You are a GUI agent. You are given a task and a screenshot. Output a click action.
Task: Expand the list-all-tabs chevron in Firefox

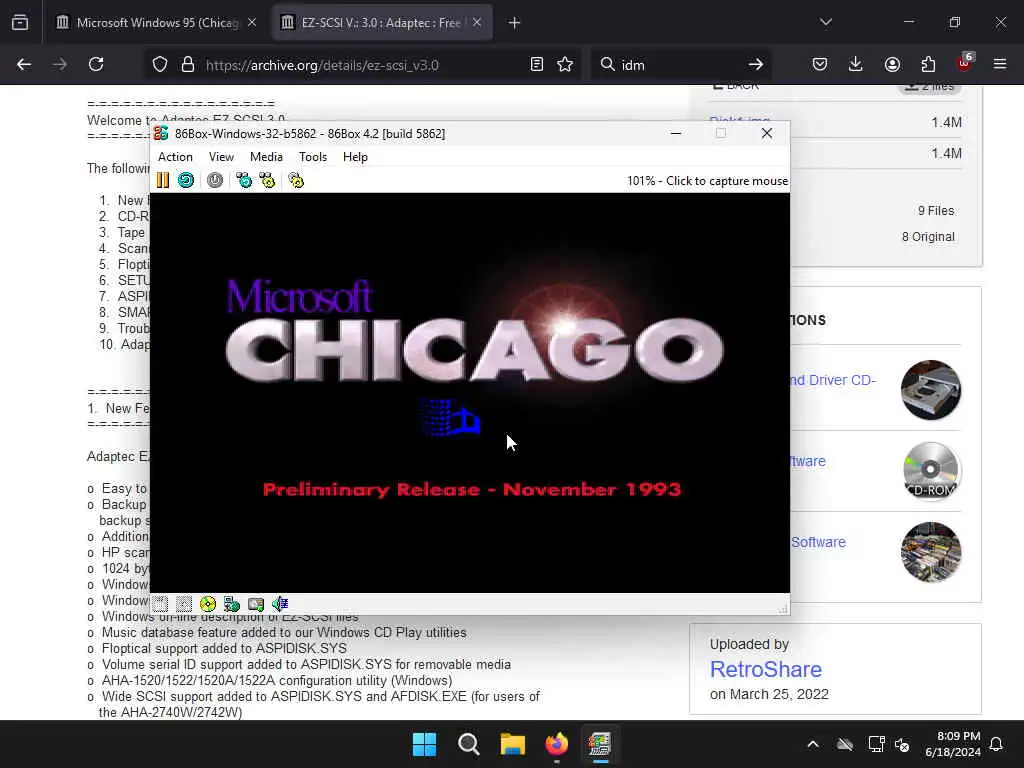click(826, 22)
